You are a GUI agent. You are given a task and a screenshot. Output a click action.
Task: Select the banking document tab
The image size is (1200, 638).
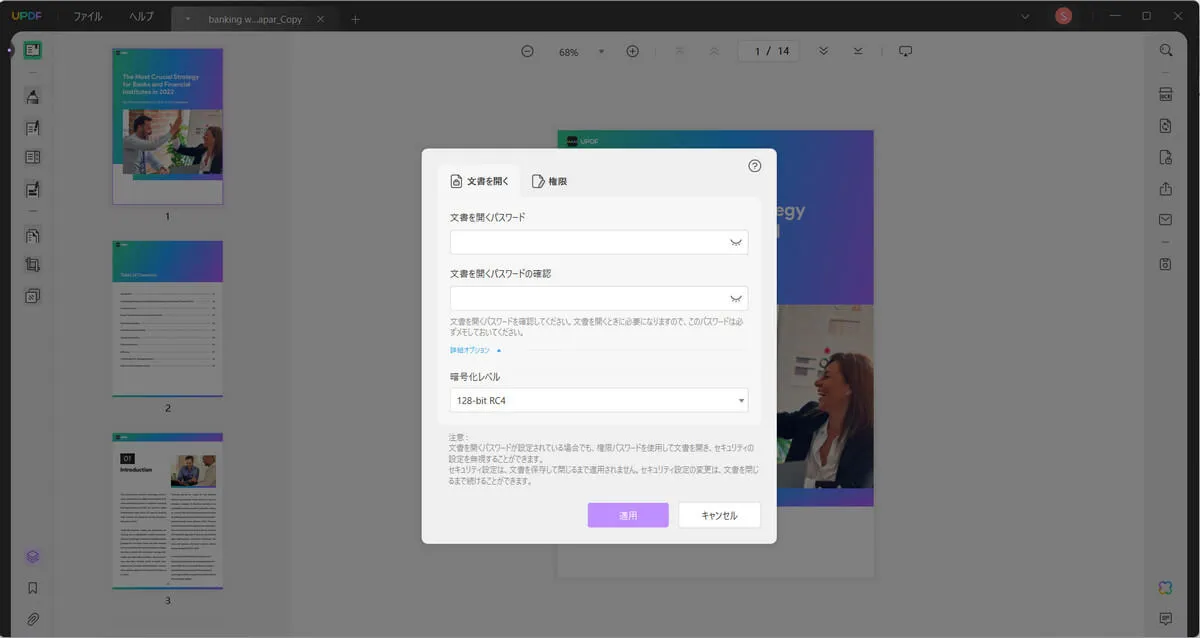257,19
